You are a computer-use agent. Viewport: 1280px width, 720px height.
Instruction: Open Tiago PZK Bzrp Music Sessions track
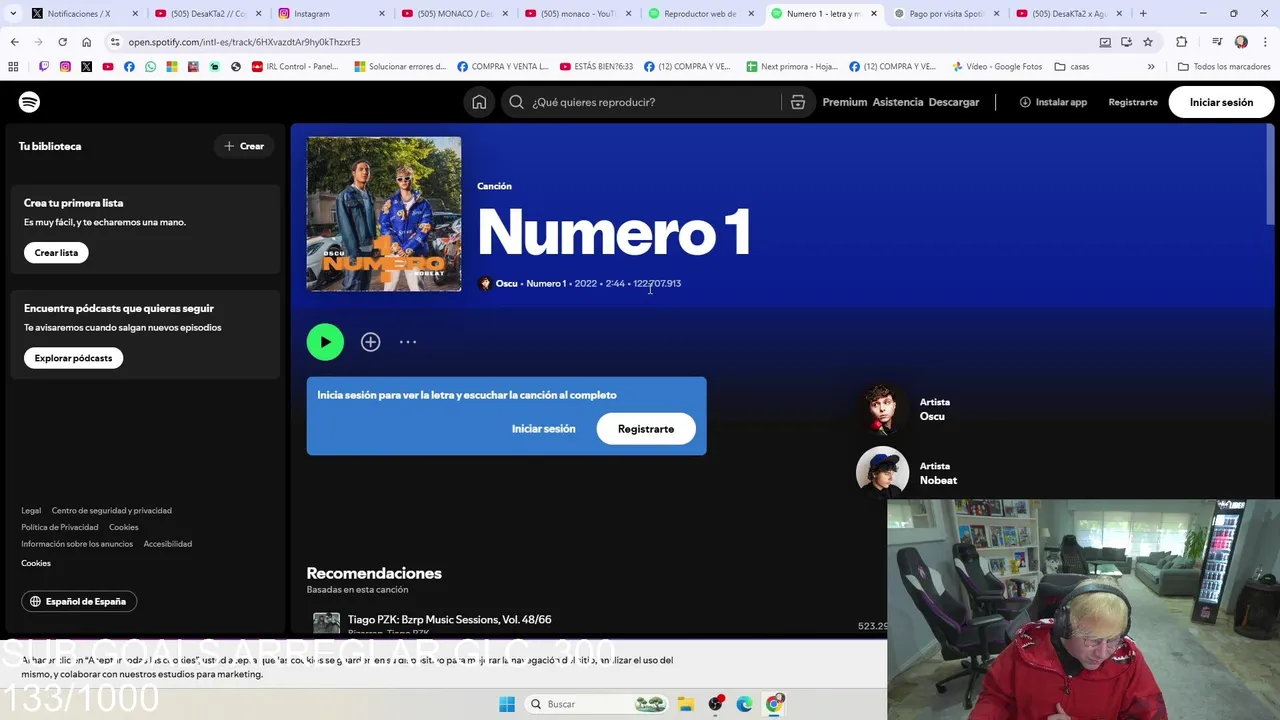point(449,620)
